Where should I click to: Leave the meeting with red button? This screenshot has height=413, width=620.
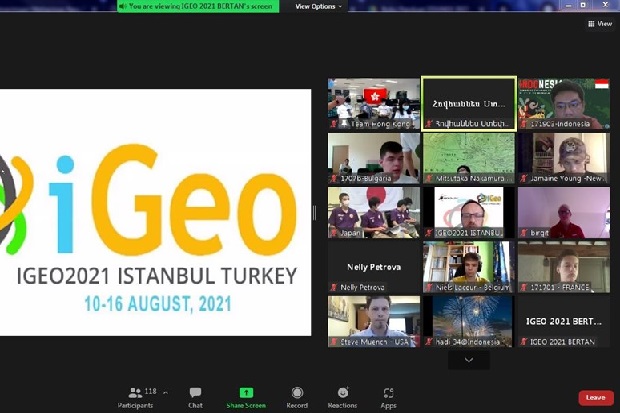point(596,398)
